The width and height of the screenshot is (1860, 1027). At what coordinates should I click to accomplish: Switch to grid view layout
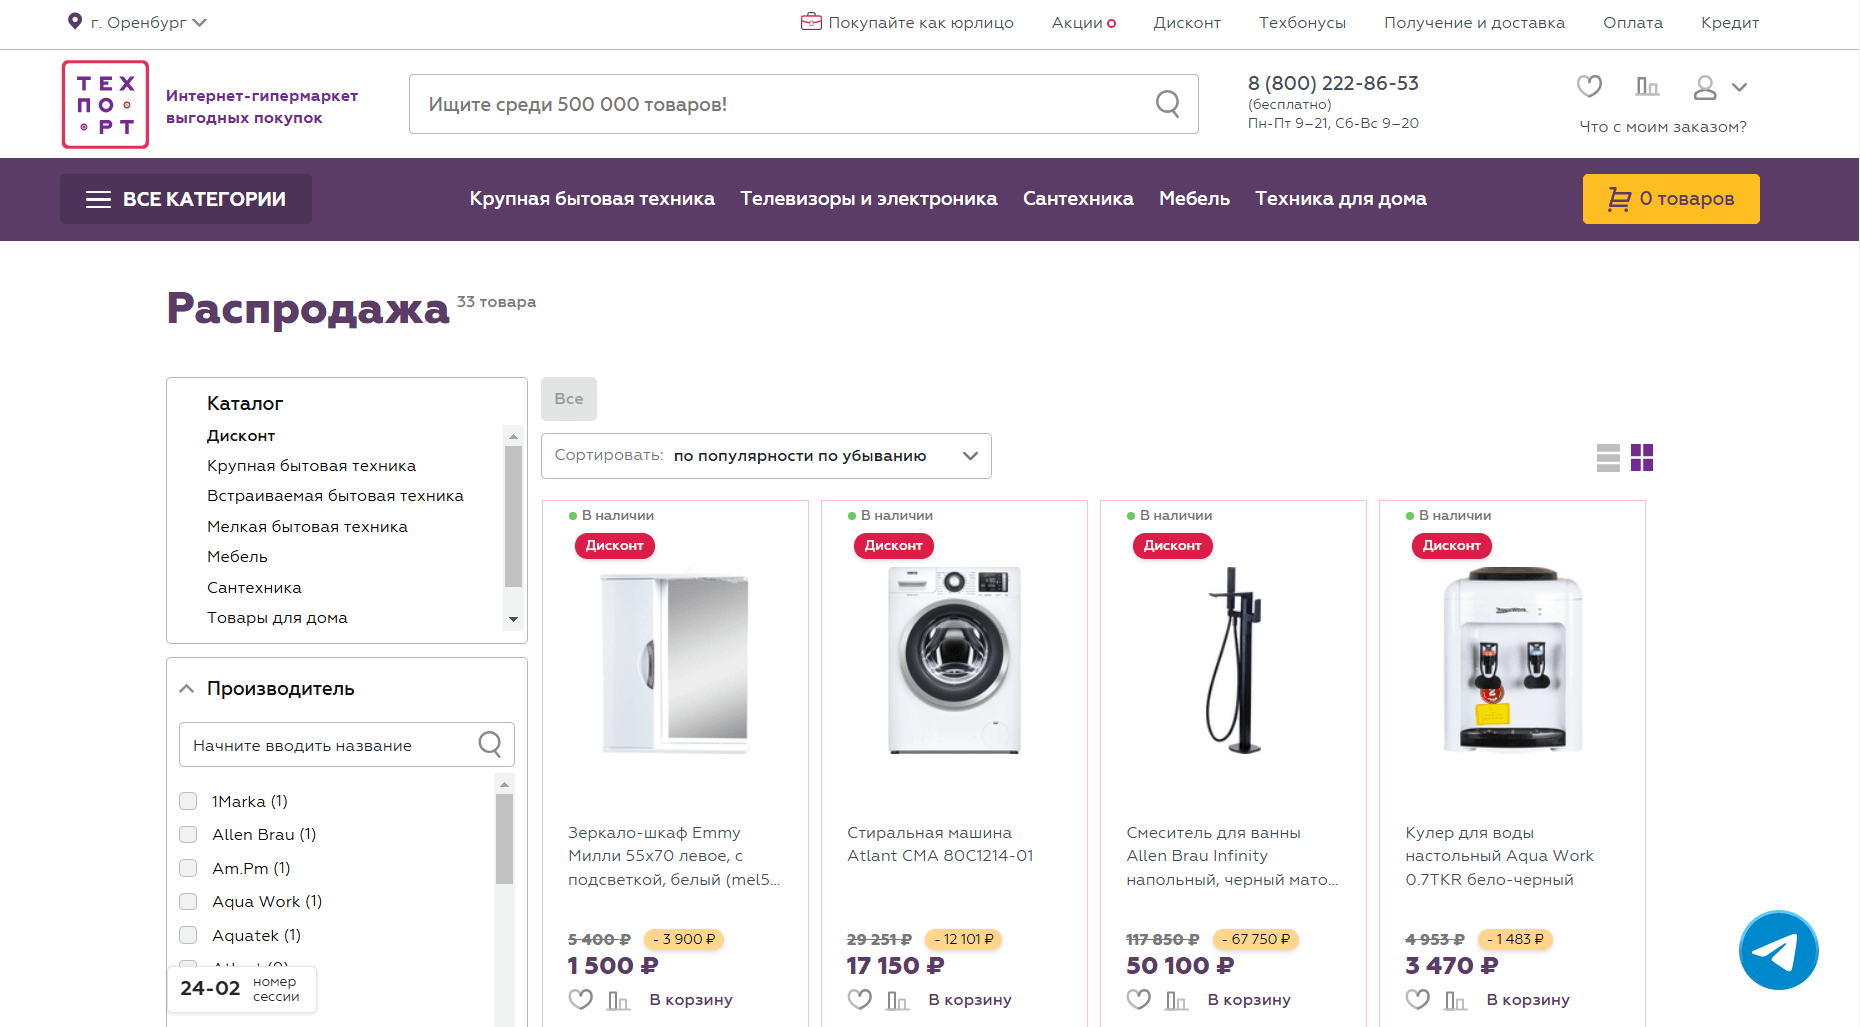pyautogui.click(x=1642, y=458)
